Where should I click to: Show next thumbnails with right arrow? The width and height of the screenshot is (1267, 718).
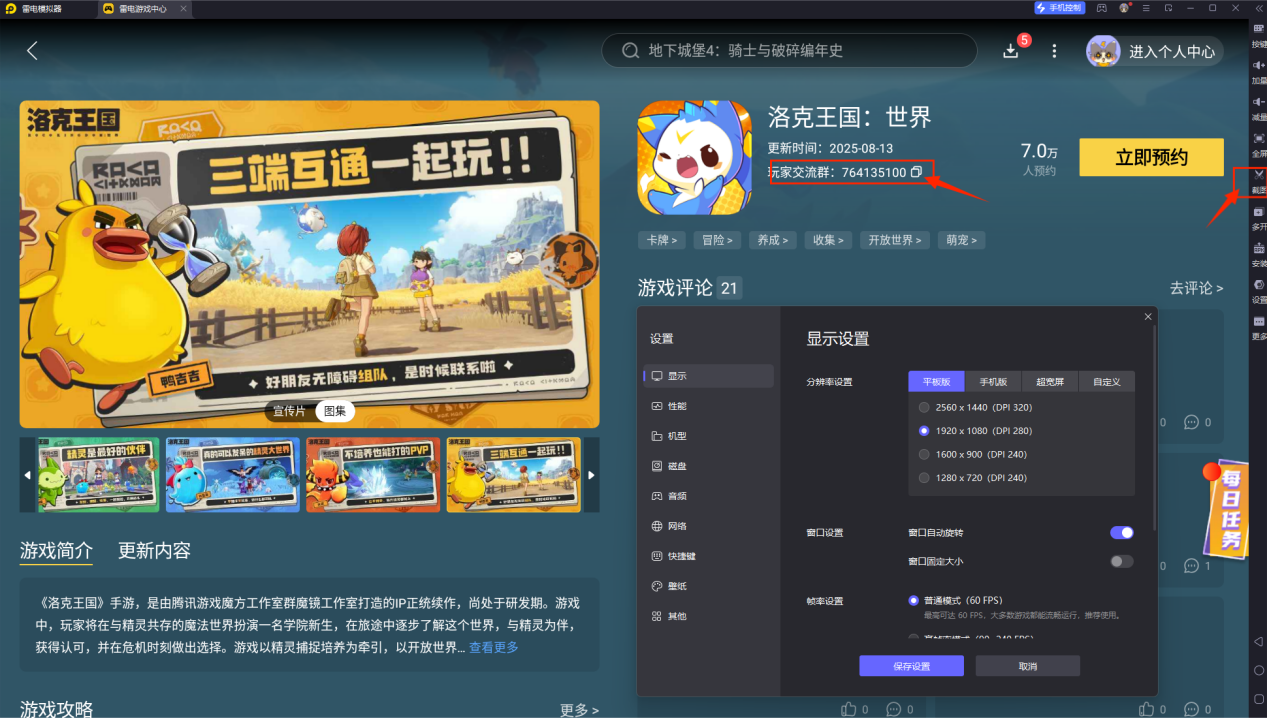coord(591,475)
